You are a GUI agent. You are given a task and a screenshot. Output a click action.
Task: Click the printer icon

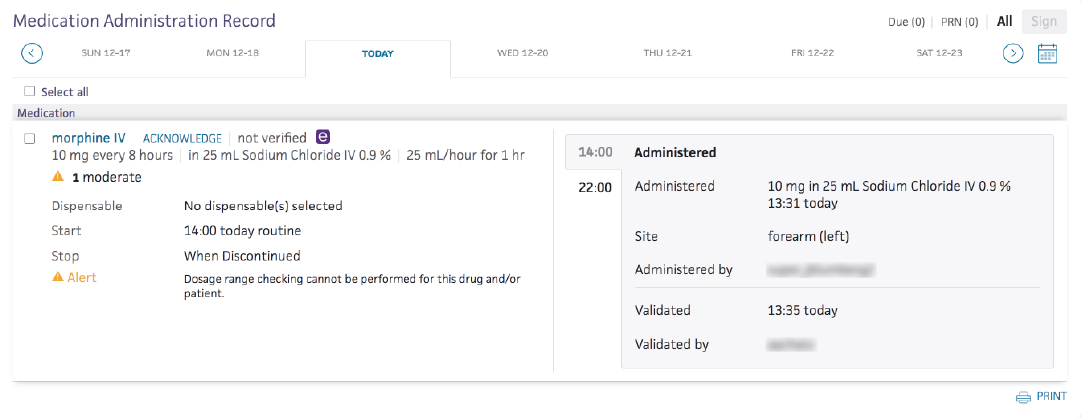click(x=1023, y=397)
